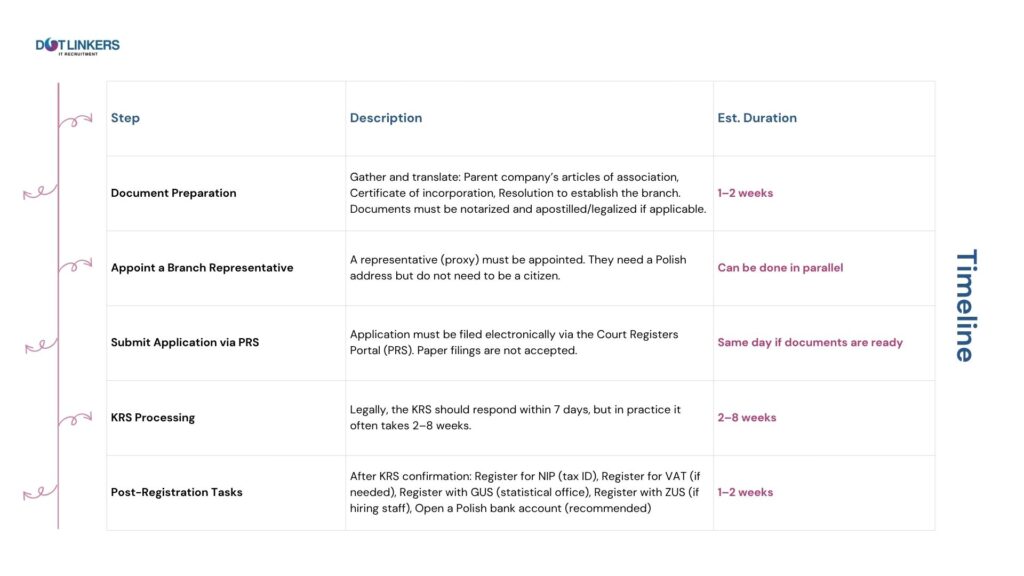Click "Same day if documents are ready" duration text
Screen dimensions: 1024x576
pos(810,342)
